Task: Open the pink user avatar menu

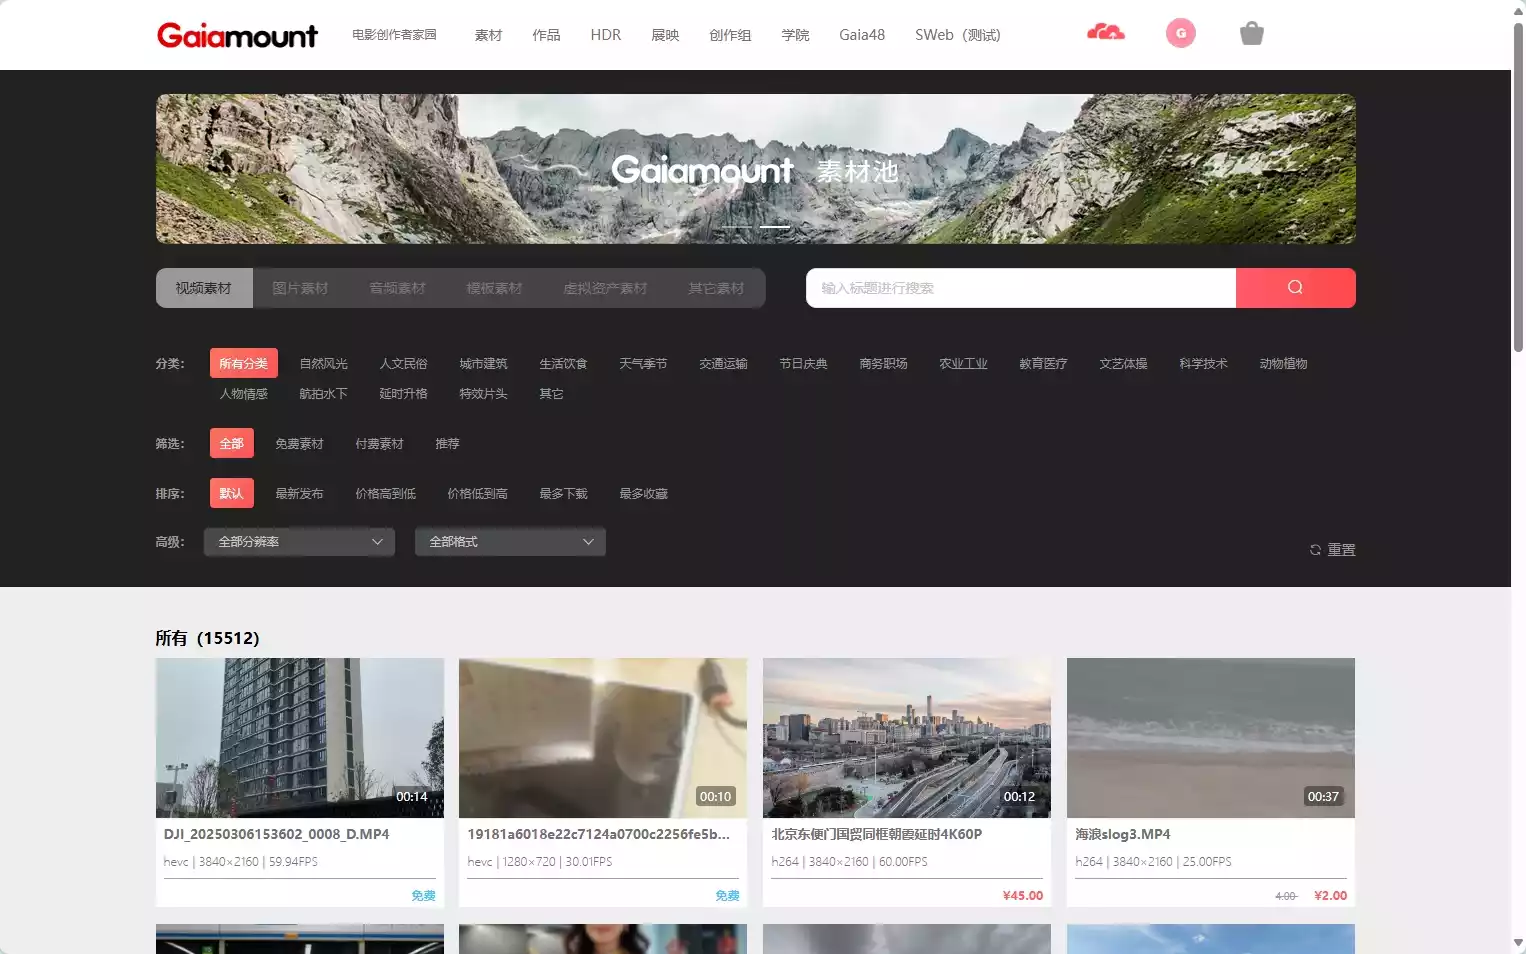Action: pos(1181,33)
